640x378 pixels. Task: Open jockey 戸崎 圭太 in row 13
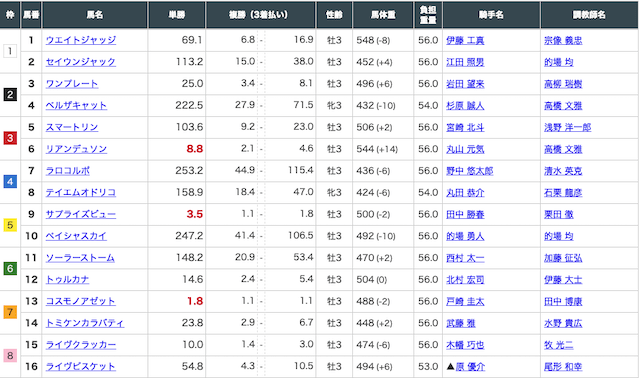(x=465, y=302)
